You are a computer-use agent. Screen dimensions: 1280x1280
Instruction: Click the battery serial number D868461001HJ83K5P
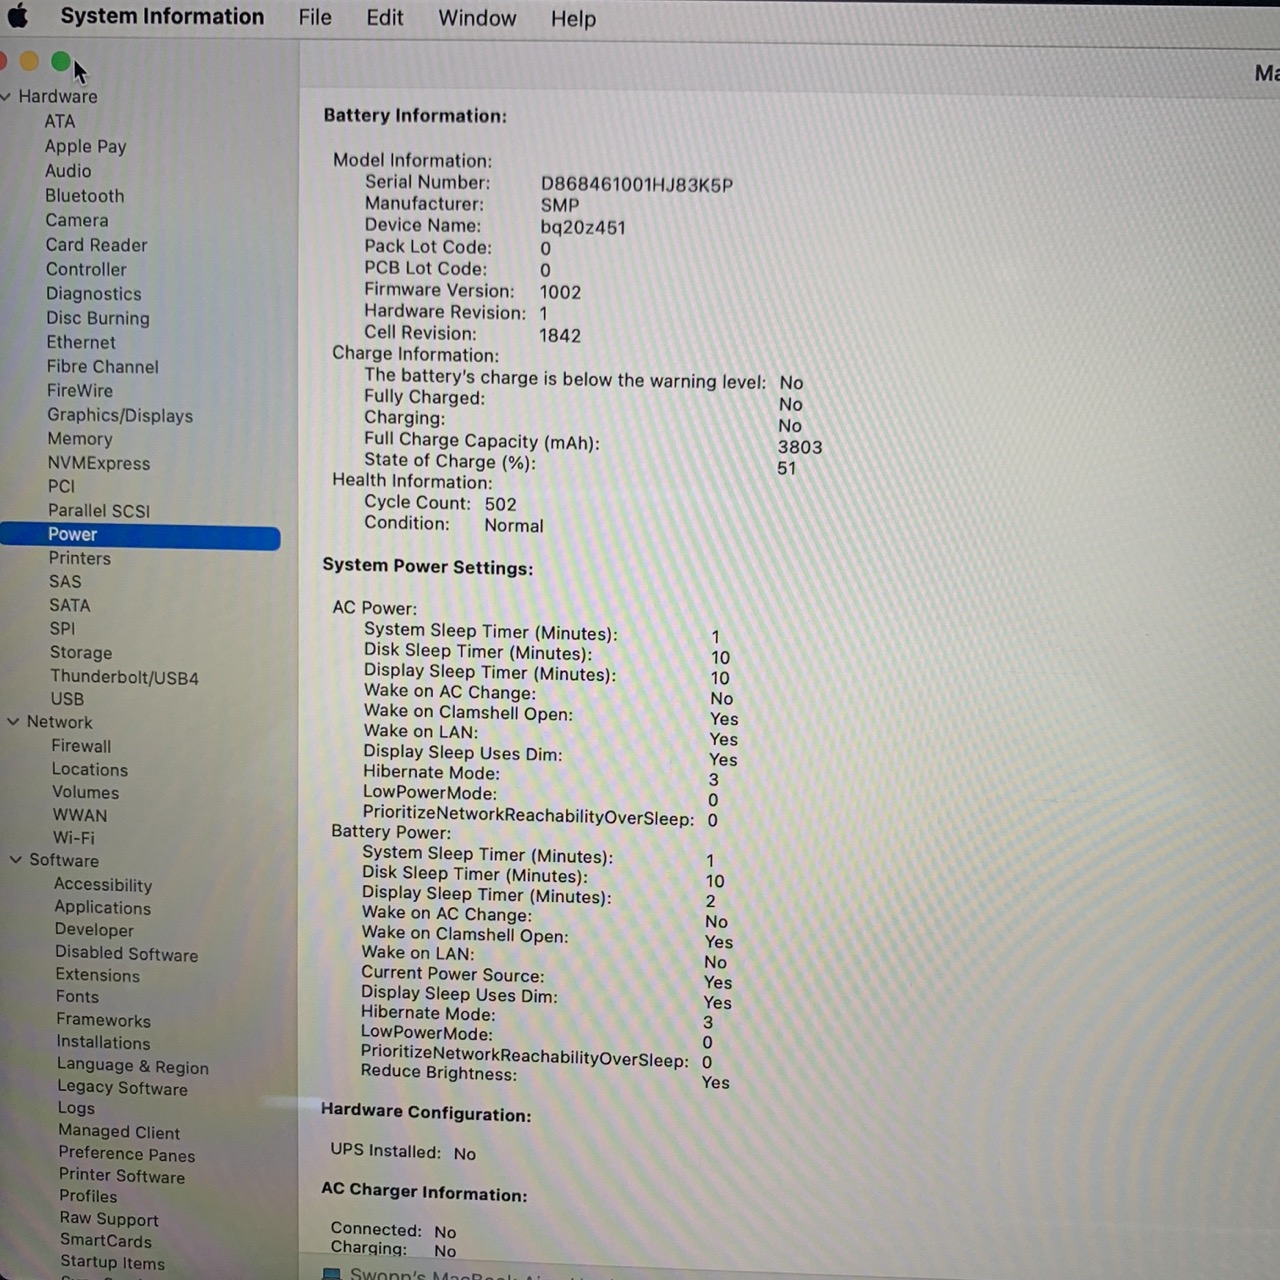(637, 185)
